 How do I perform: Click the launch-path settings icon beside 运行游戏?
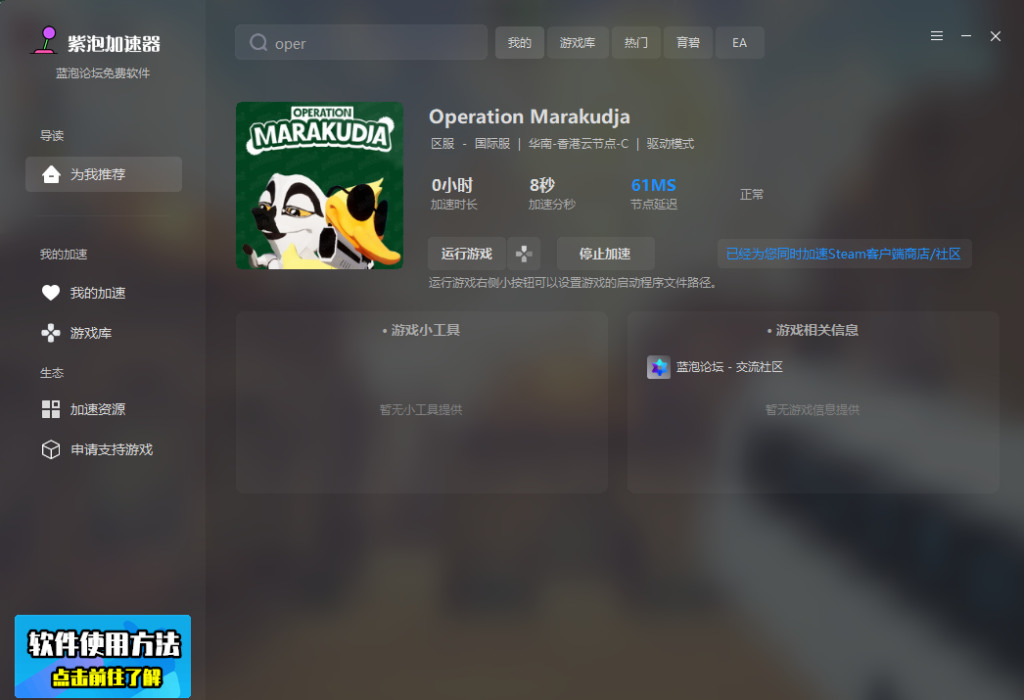pyautogui.click(x=524, y=253)
